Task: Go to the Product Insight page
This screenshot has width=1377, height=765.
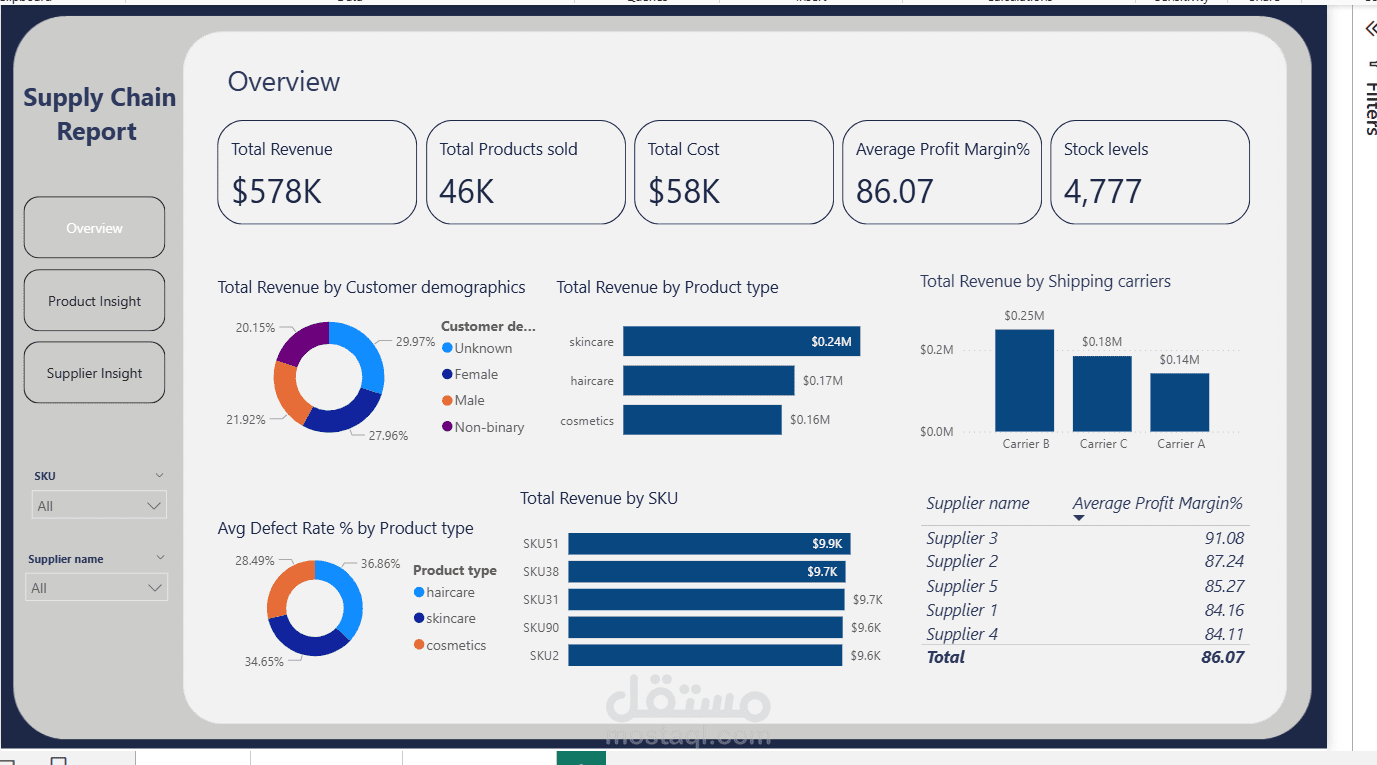Action: coord(94,301)
